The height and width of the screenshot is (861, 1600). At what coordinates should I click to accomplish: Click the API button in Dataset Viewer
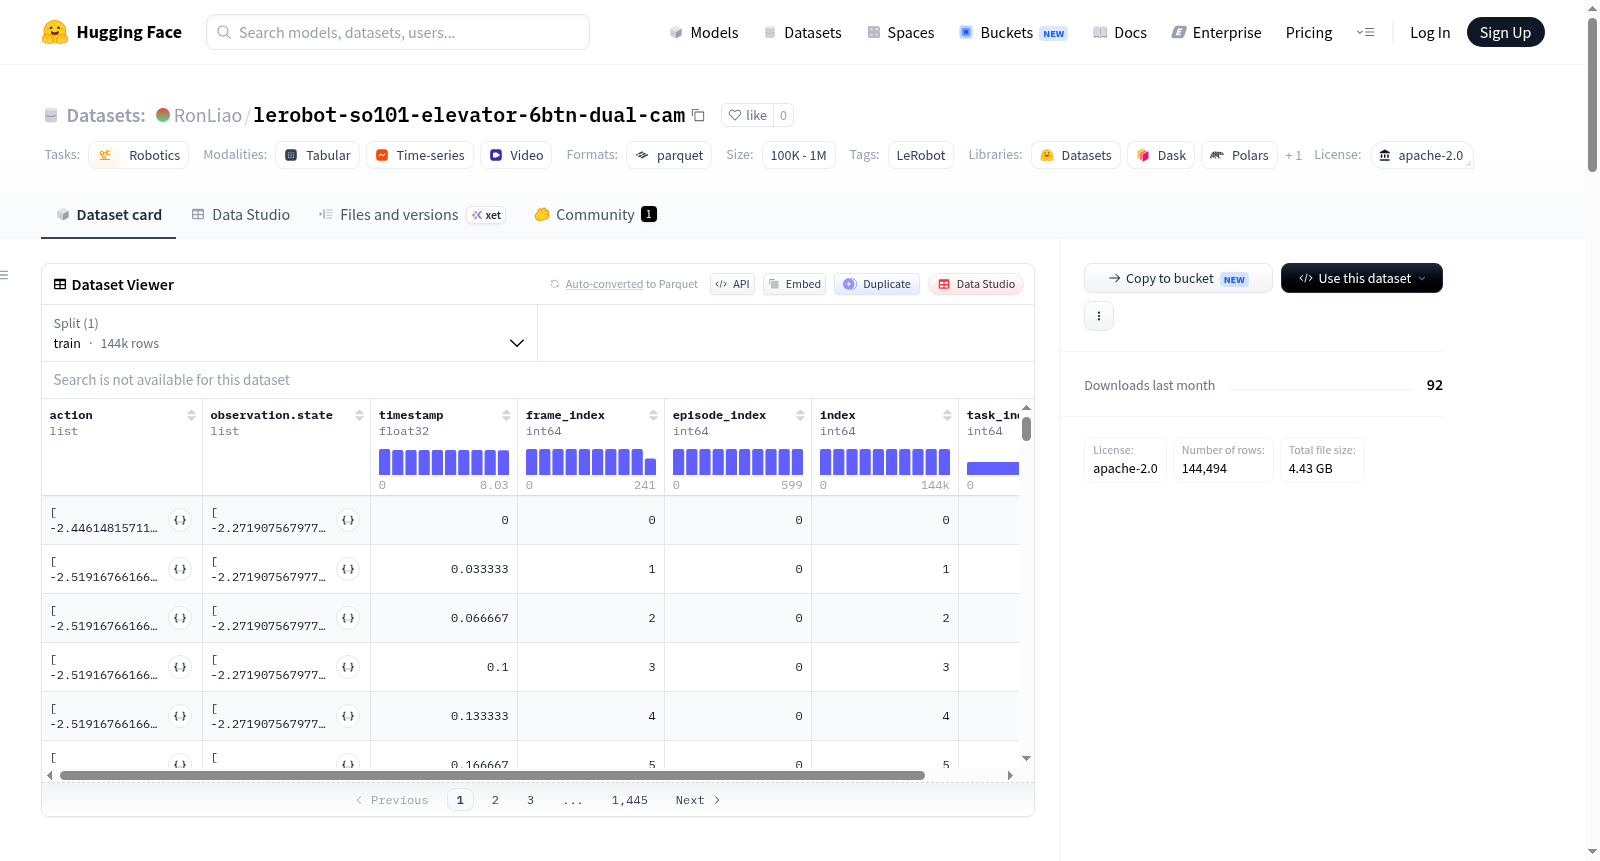(x=732, y=284)
